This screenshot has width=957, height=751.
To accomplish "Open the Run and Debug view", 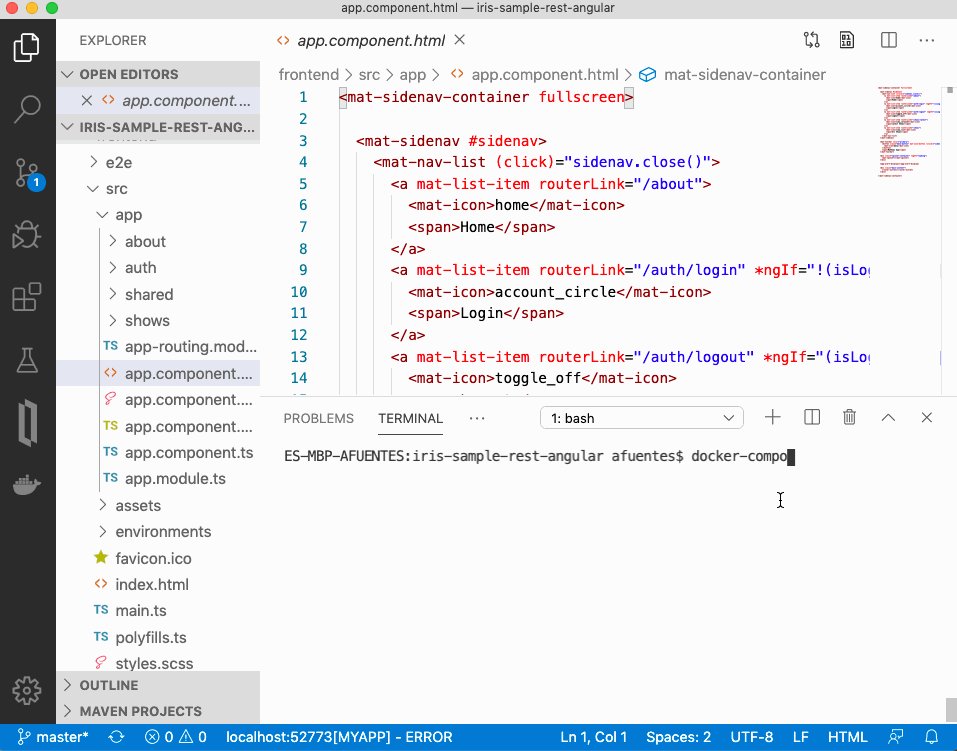I will click(x=27, y=235).
